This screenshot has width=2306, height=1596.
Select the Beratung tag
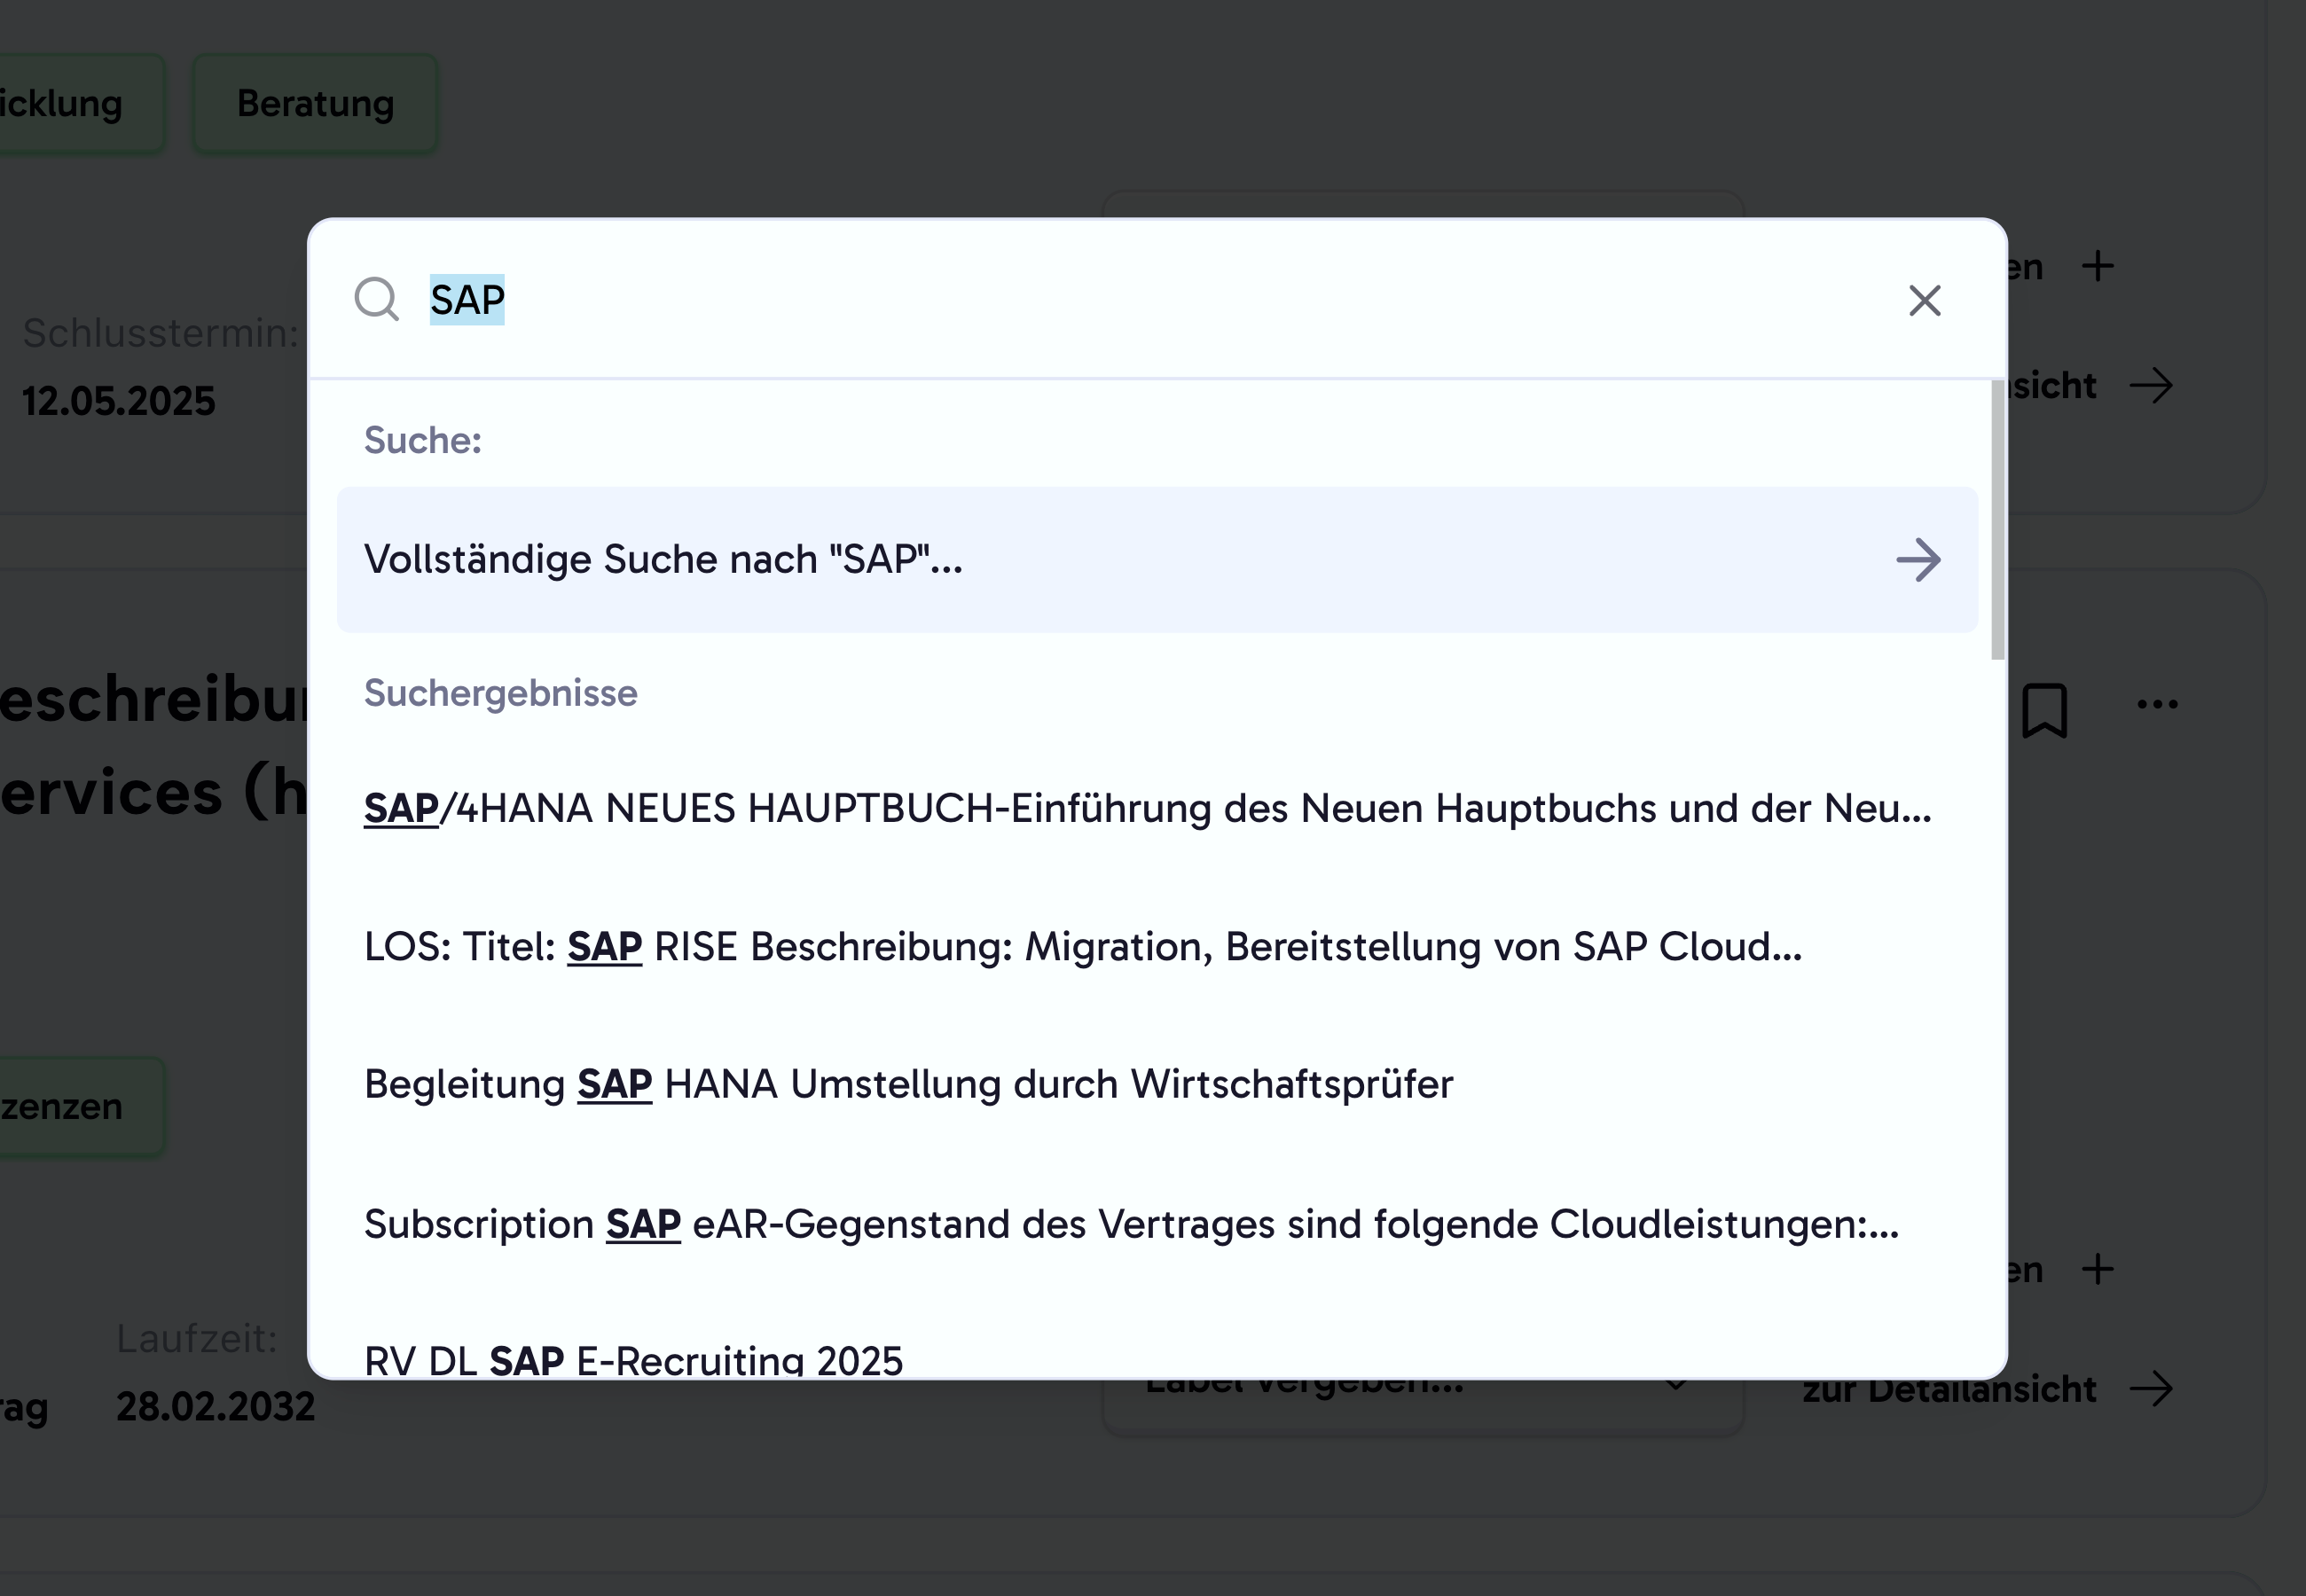tap(315, 104)
